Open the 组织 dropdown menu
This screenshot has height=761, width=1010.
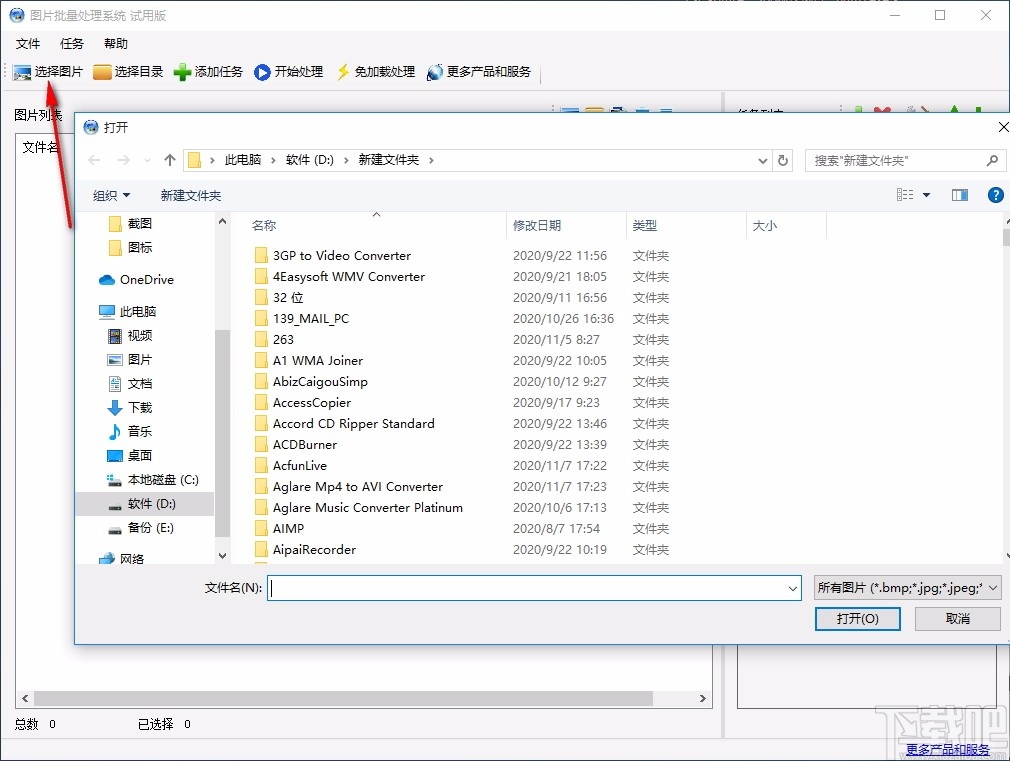coord(106,195)
